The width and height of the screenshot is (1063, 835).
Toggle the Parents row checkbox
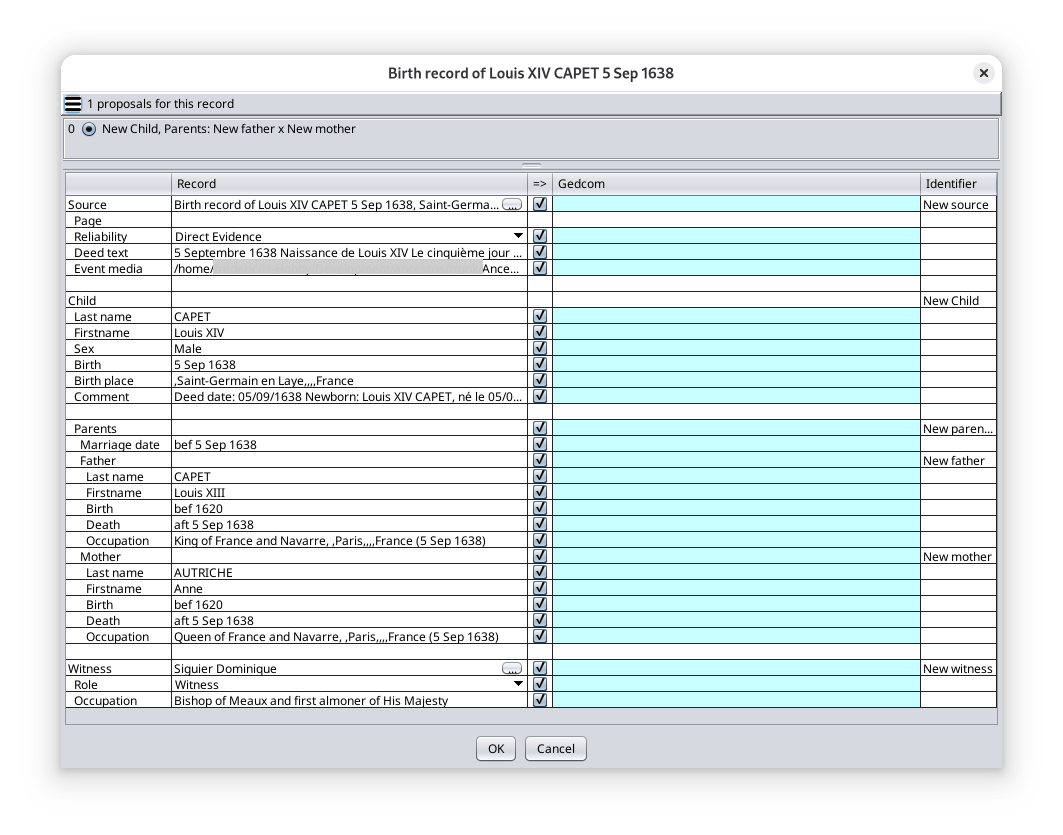540,428
